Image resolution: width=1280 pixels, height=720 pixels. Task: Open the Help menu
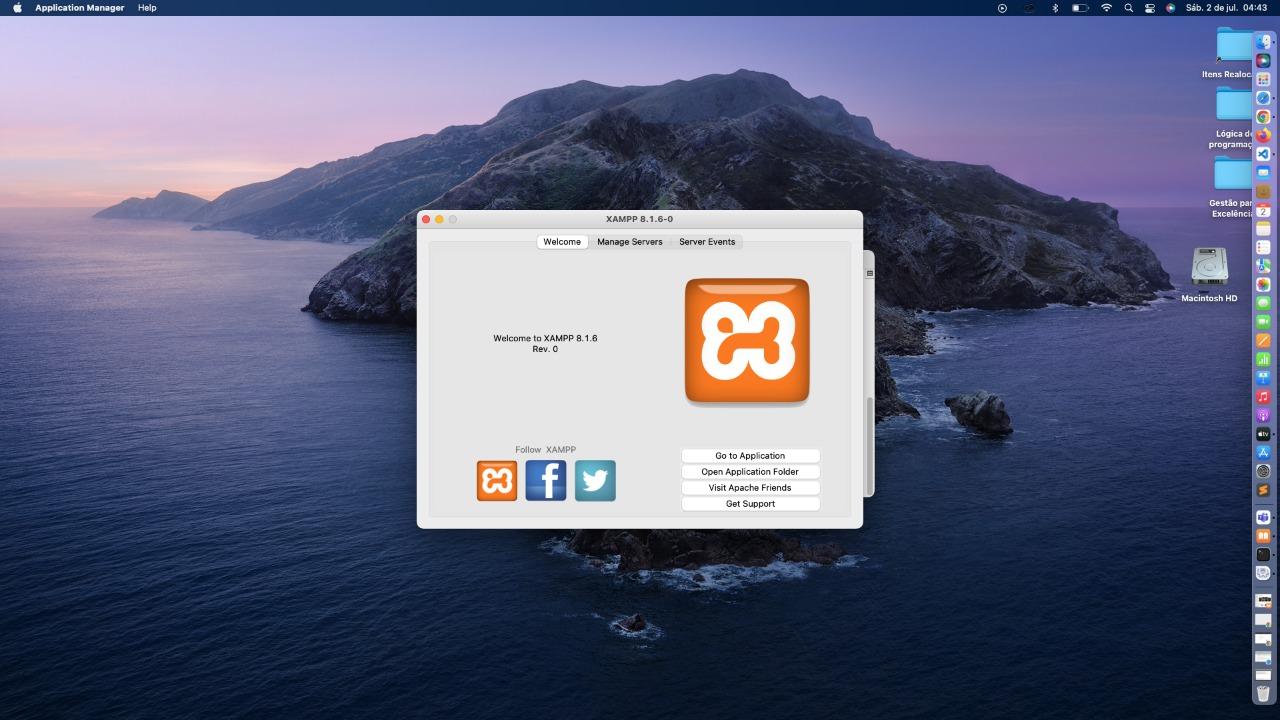pos(147,8)
